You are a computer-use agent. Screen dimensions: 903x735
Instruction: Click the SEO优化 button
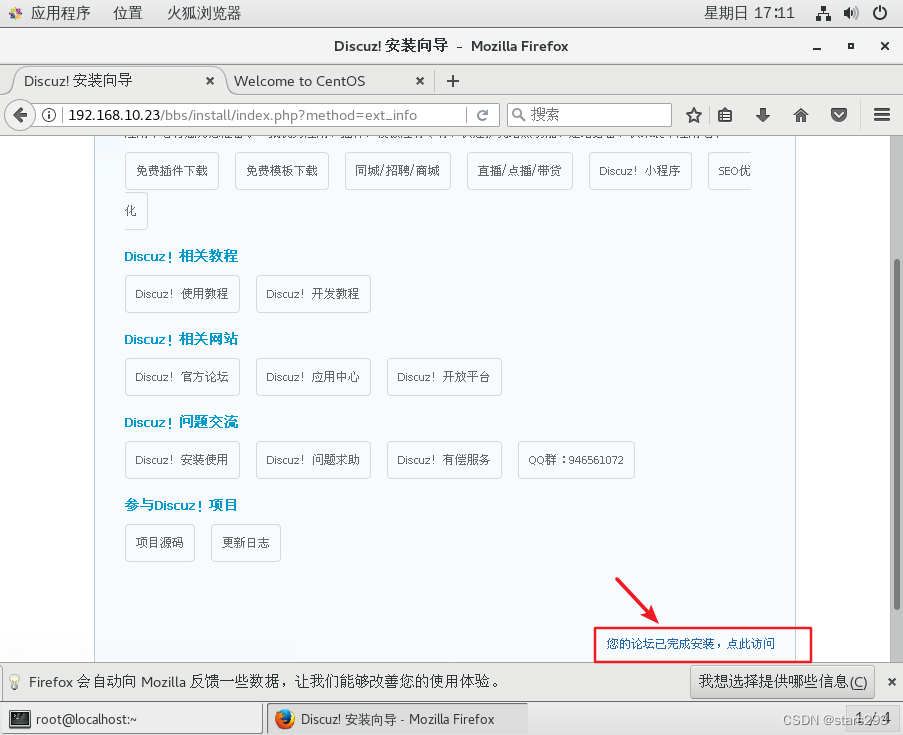tap(729, 171)
